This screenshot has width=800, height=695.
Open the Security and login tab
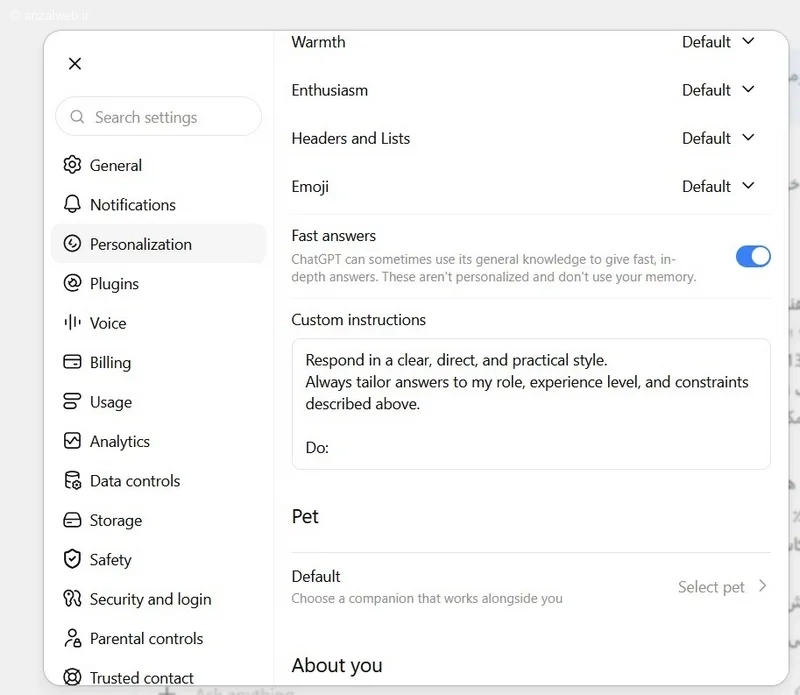coord(158,599)
